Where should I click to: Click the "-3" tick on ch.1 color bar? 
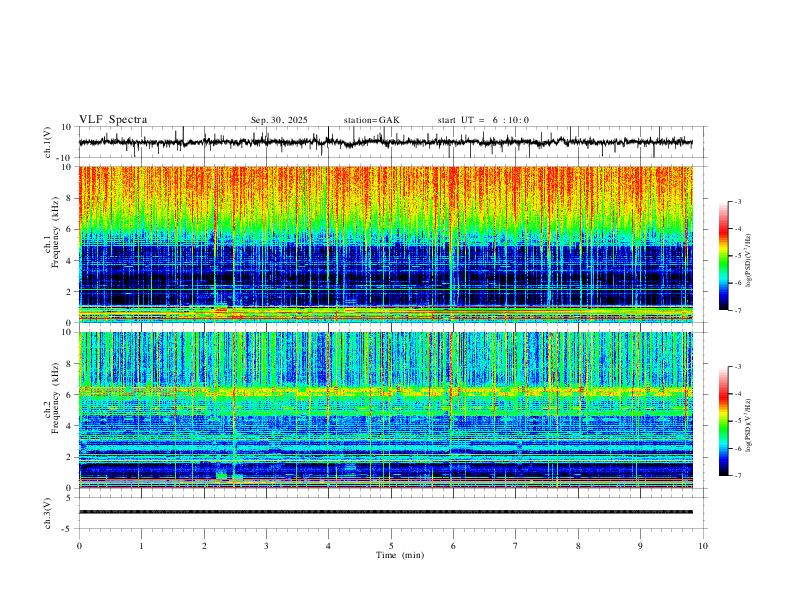(737, 201)
